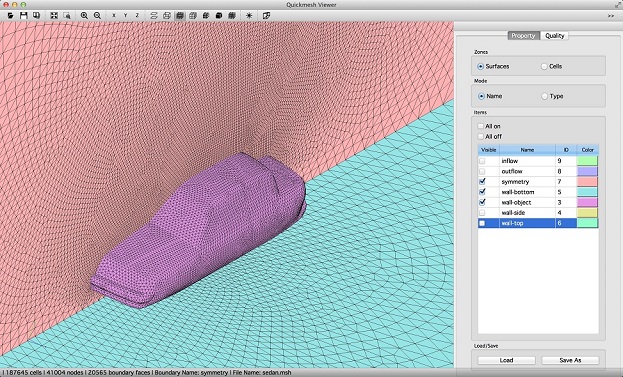The image size is (623, 377).
Task: Zoom in using the magnifier plus icon
Action: [84, 15]
